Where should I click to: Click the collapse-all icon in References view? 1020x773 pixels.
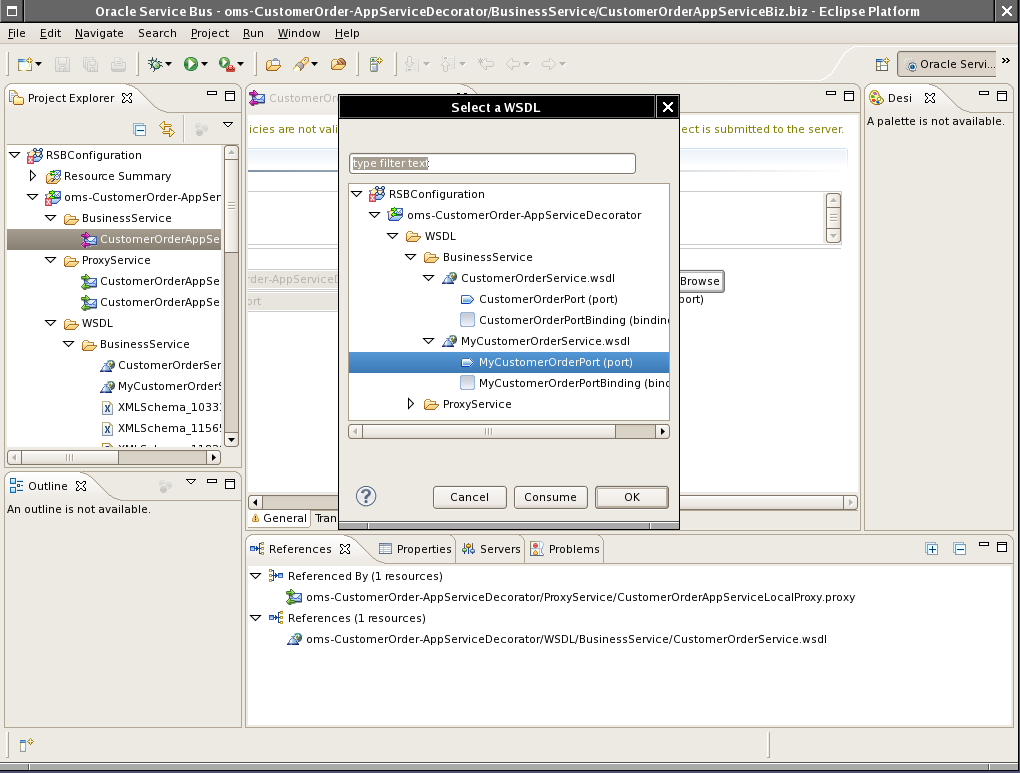[x=960, y=549]
